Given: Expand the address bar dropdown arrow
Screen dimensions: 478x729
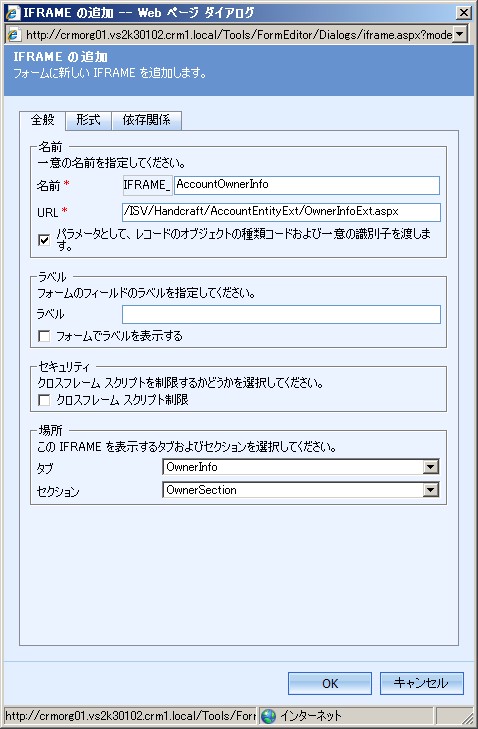Looking at the screenshot, I should click(x=459, y=34).
